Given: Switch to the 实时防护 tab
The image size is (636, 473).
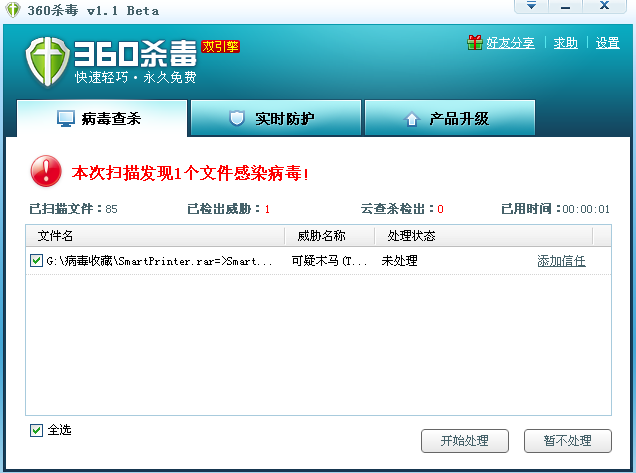Looking at the screenshot, I should (x=276, y=118).
